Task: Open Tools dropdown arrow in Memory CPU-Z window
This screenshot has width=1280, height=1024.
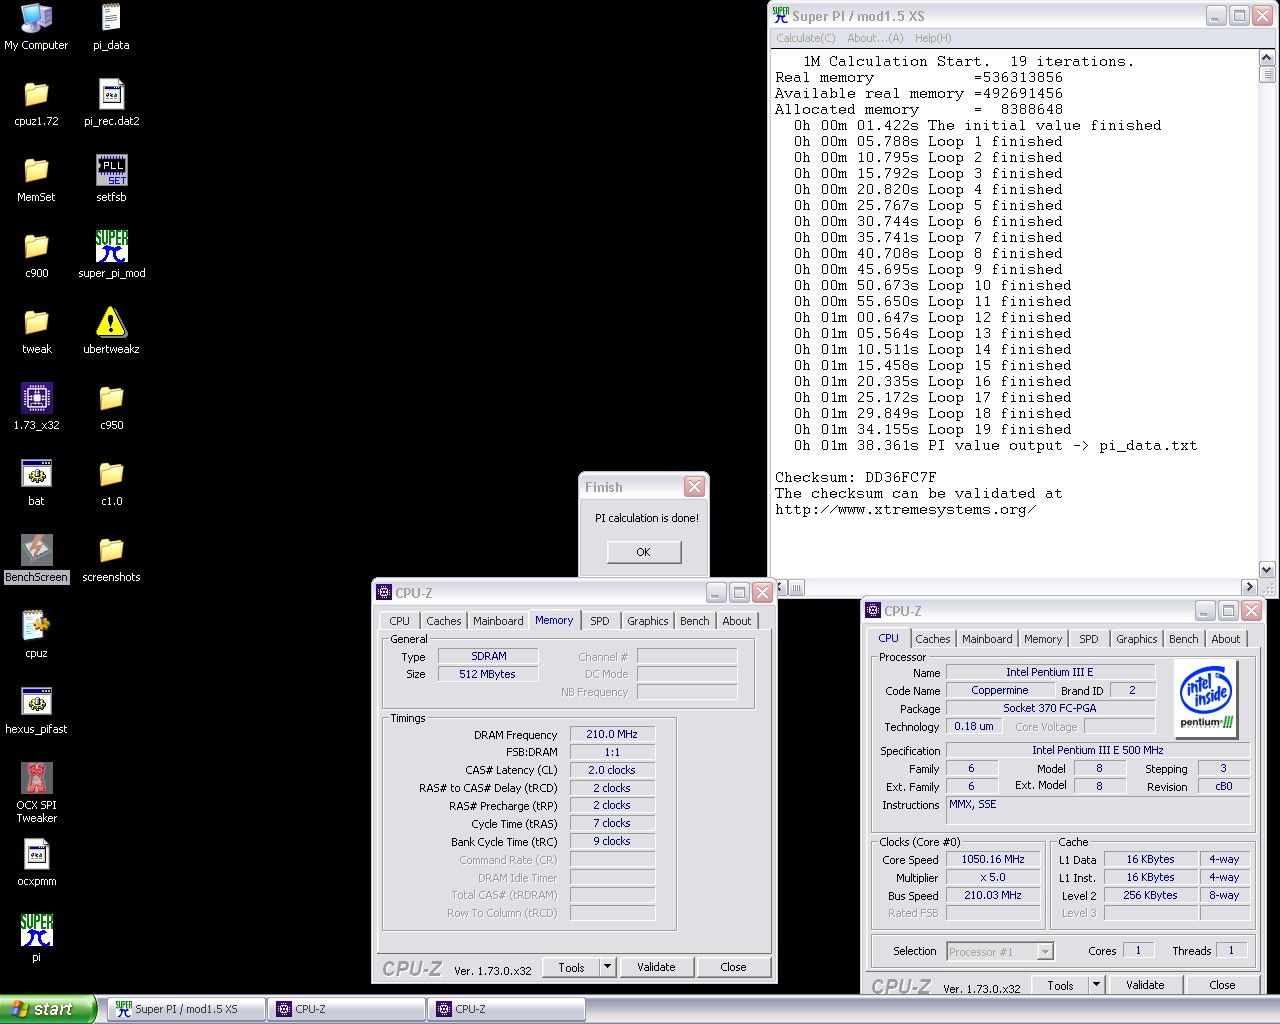Action: (607, 967)
